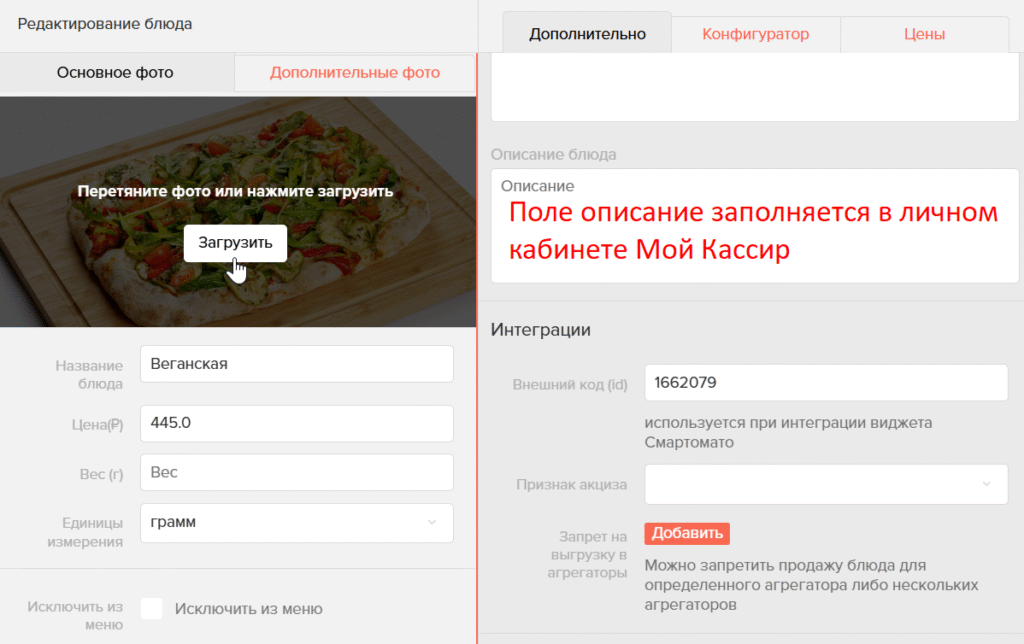The width and height of the screenshot is (1024, 644).
Task: Click 'Перетяните фото или нажмите загрузить' text
Action: 235,191
